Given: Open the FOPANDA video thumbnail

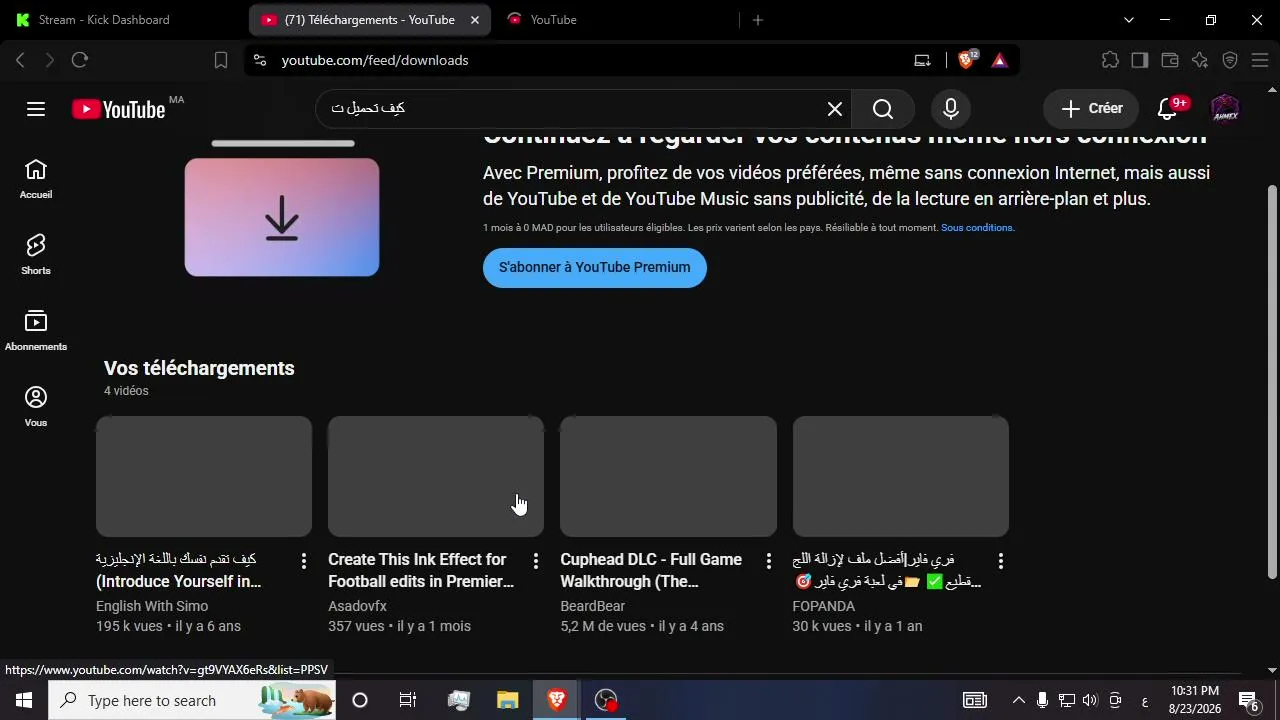Looking at the screenshot, I should pyautogui.click(x=901, y=476).
